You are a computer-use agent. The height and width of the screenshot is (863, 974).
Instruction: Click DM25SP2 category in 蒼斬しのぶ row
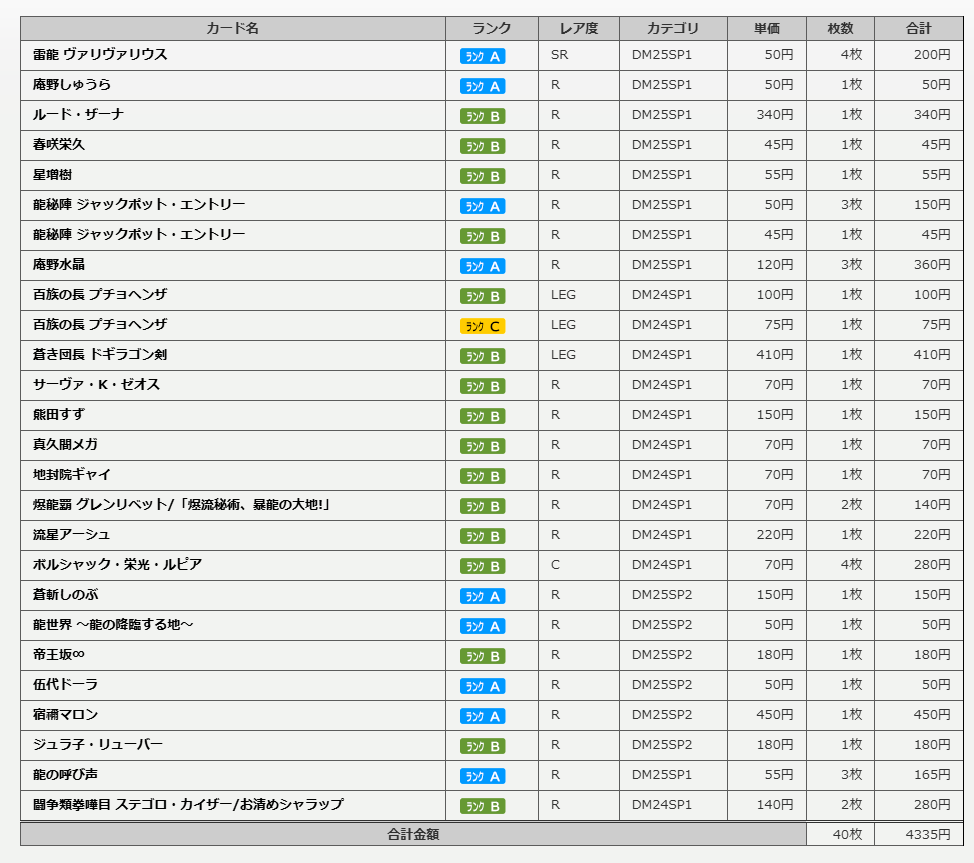[662, 595]
